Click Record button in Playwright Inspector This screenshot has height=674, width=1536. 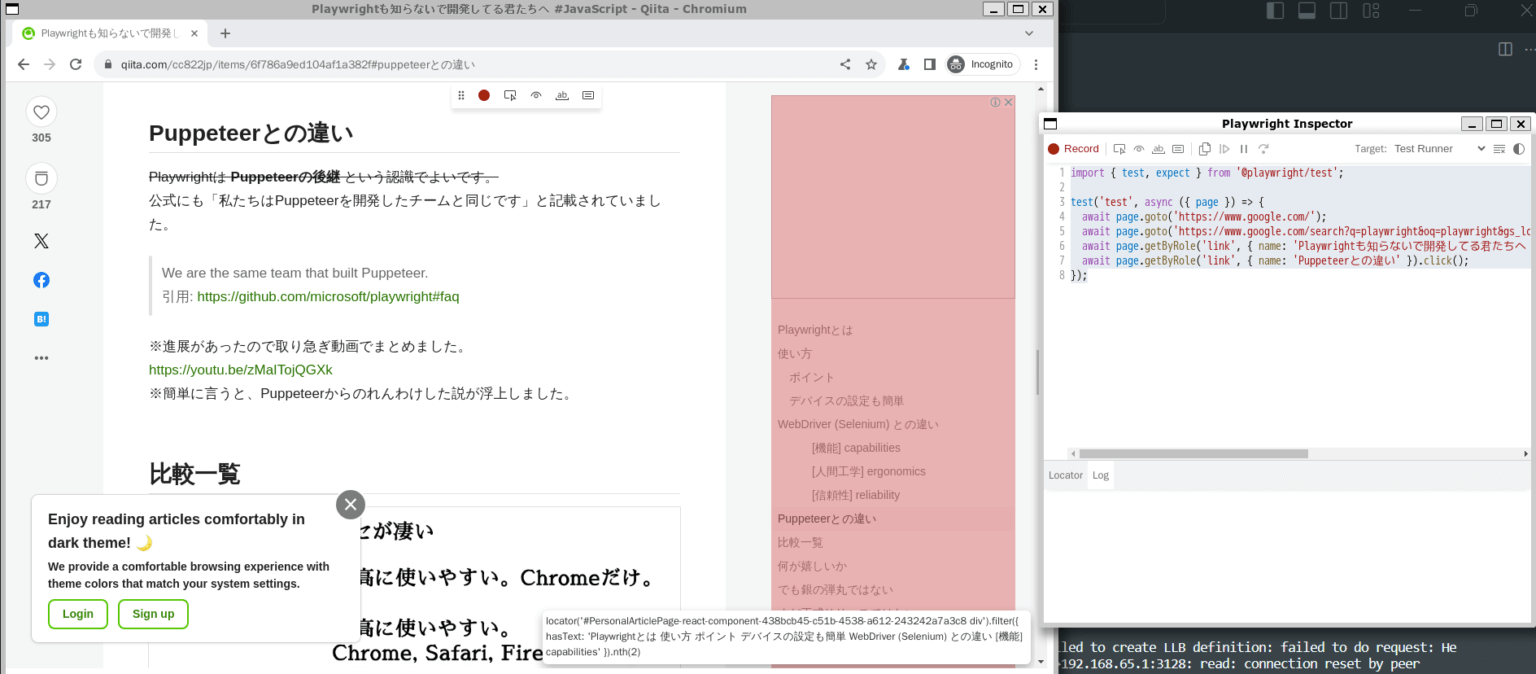click(1073, 149)
